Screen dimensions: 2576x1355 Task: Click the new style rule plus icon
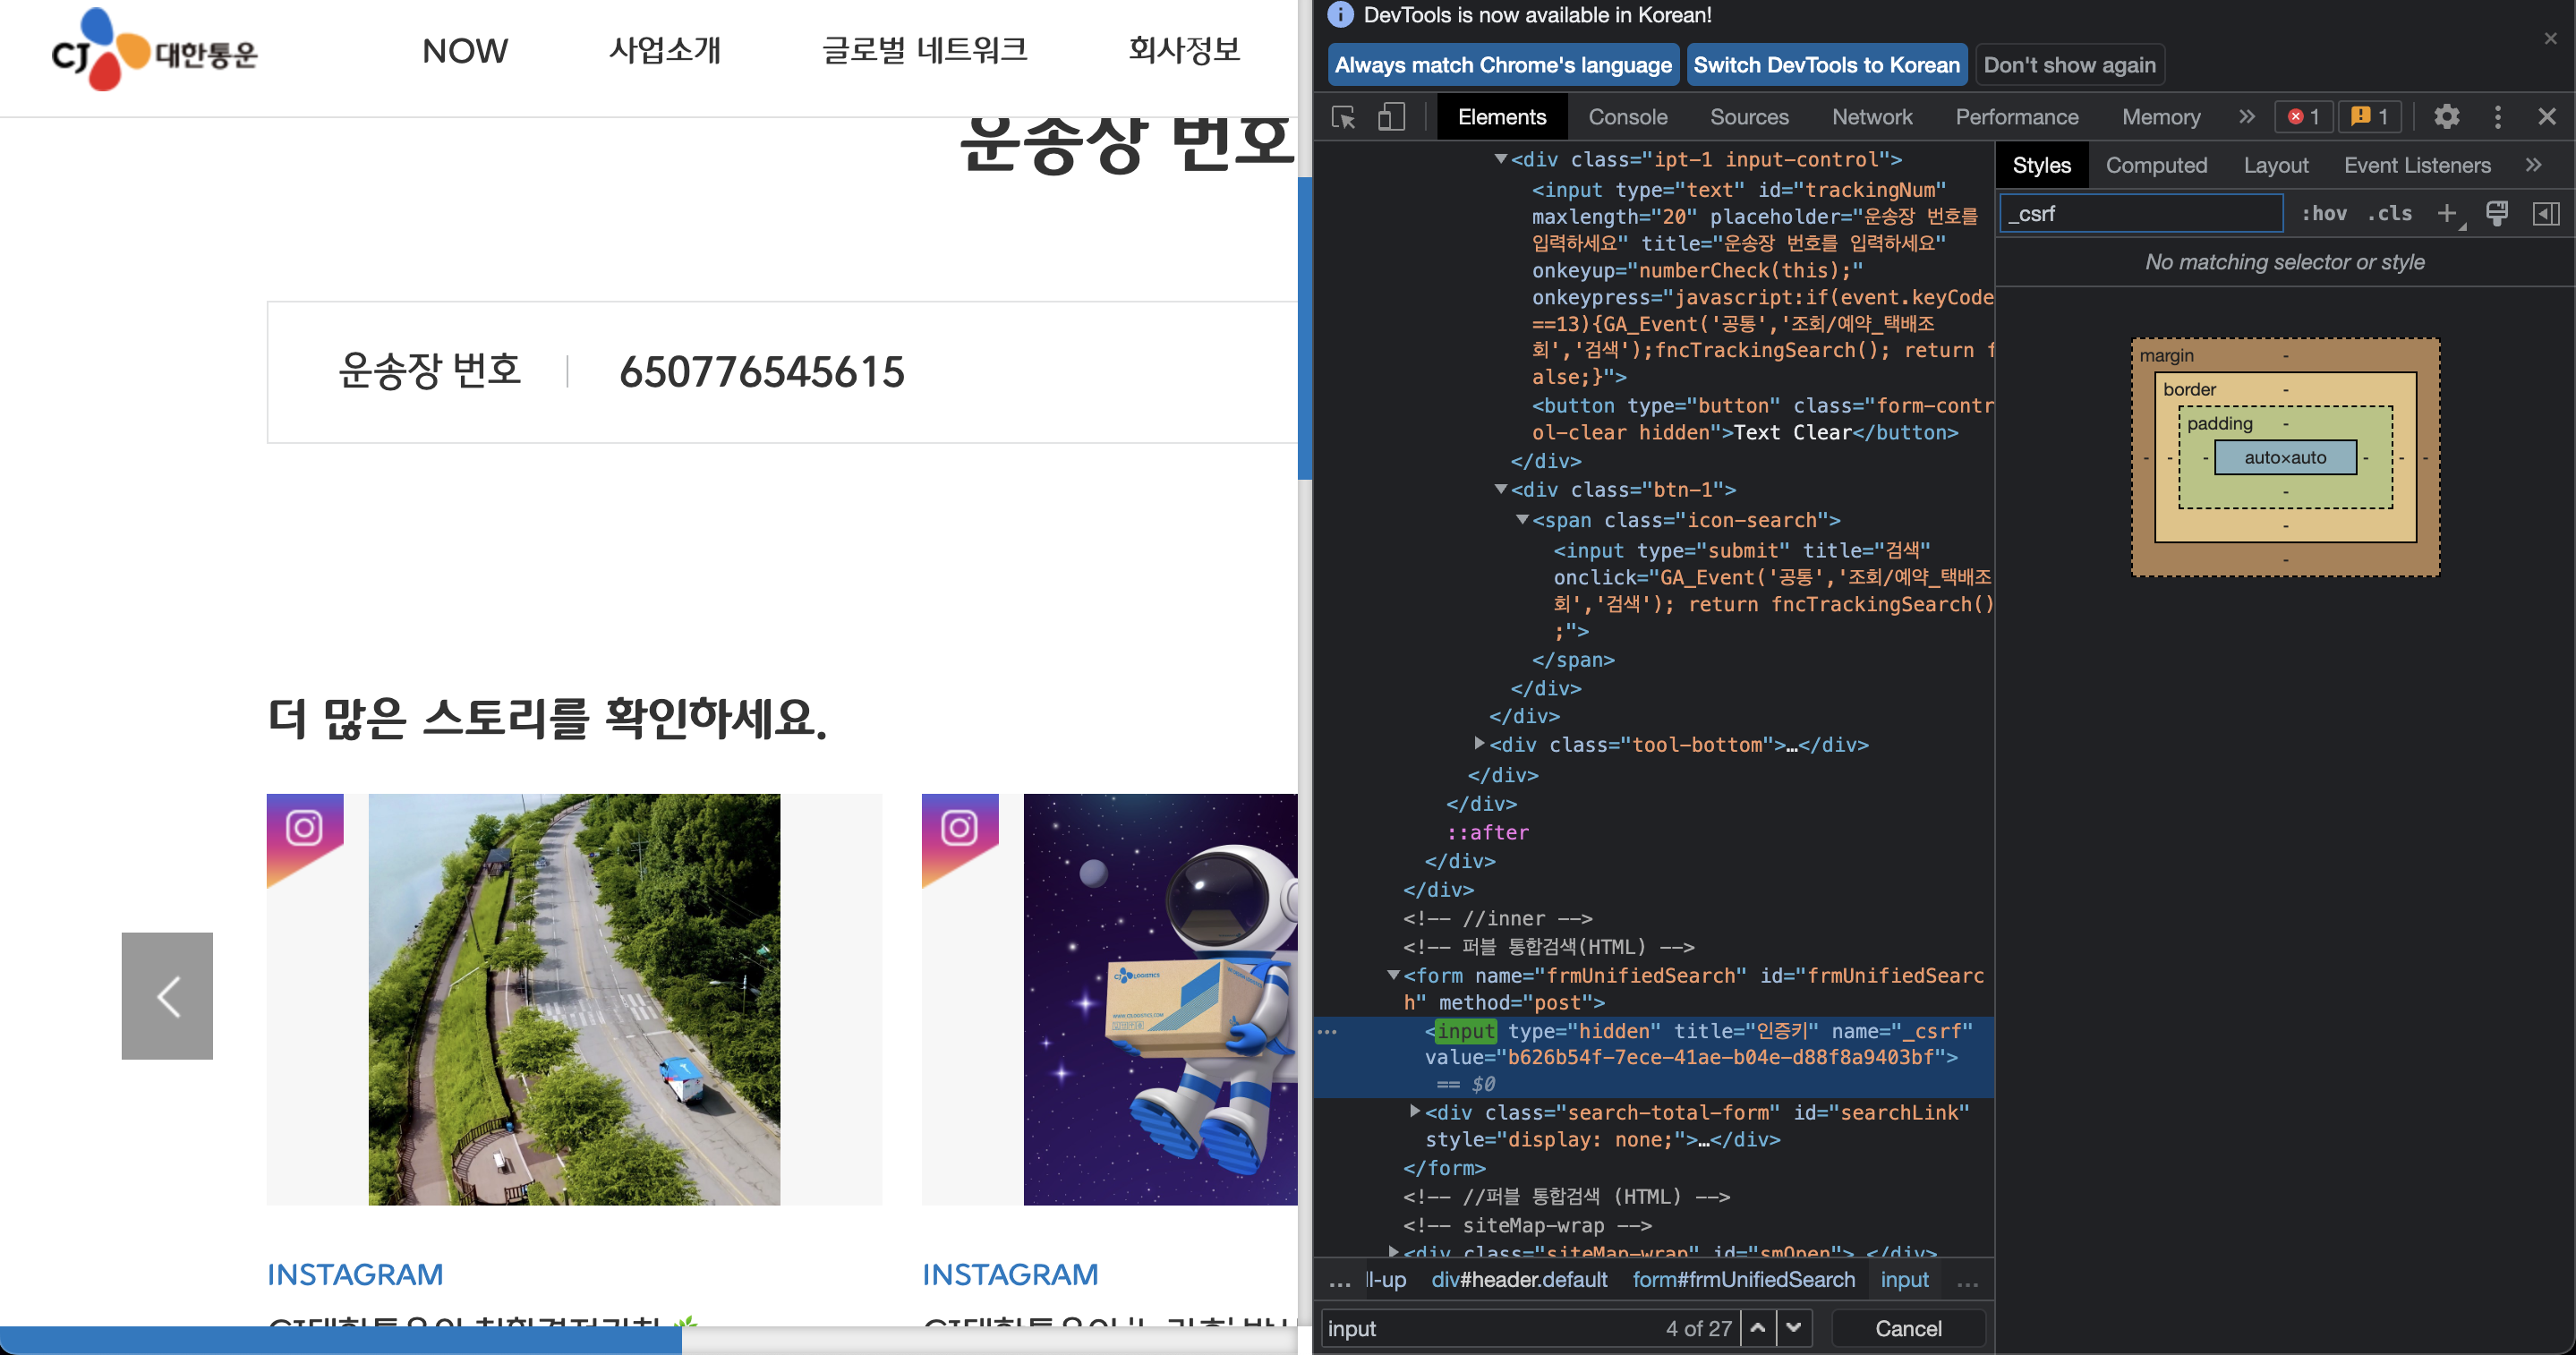2446,213
